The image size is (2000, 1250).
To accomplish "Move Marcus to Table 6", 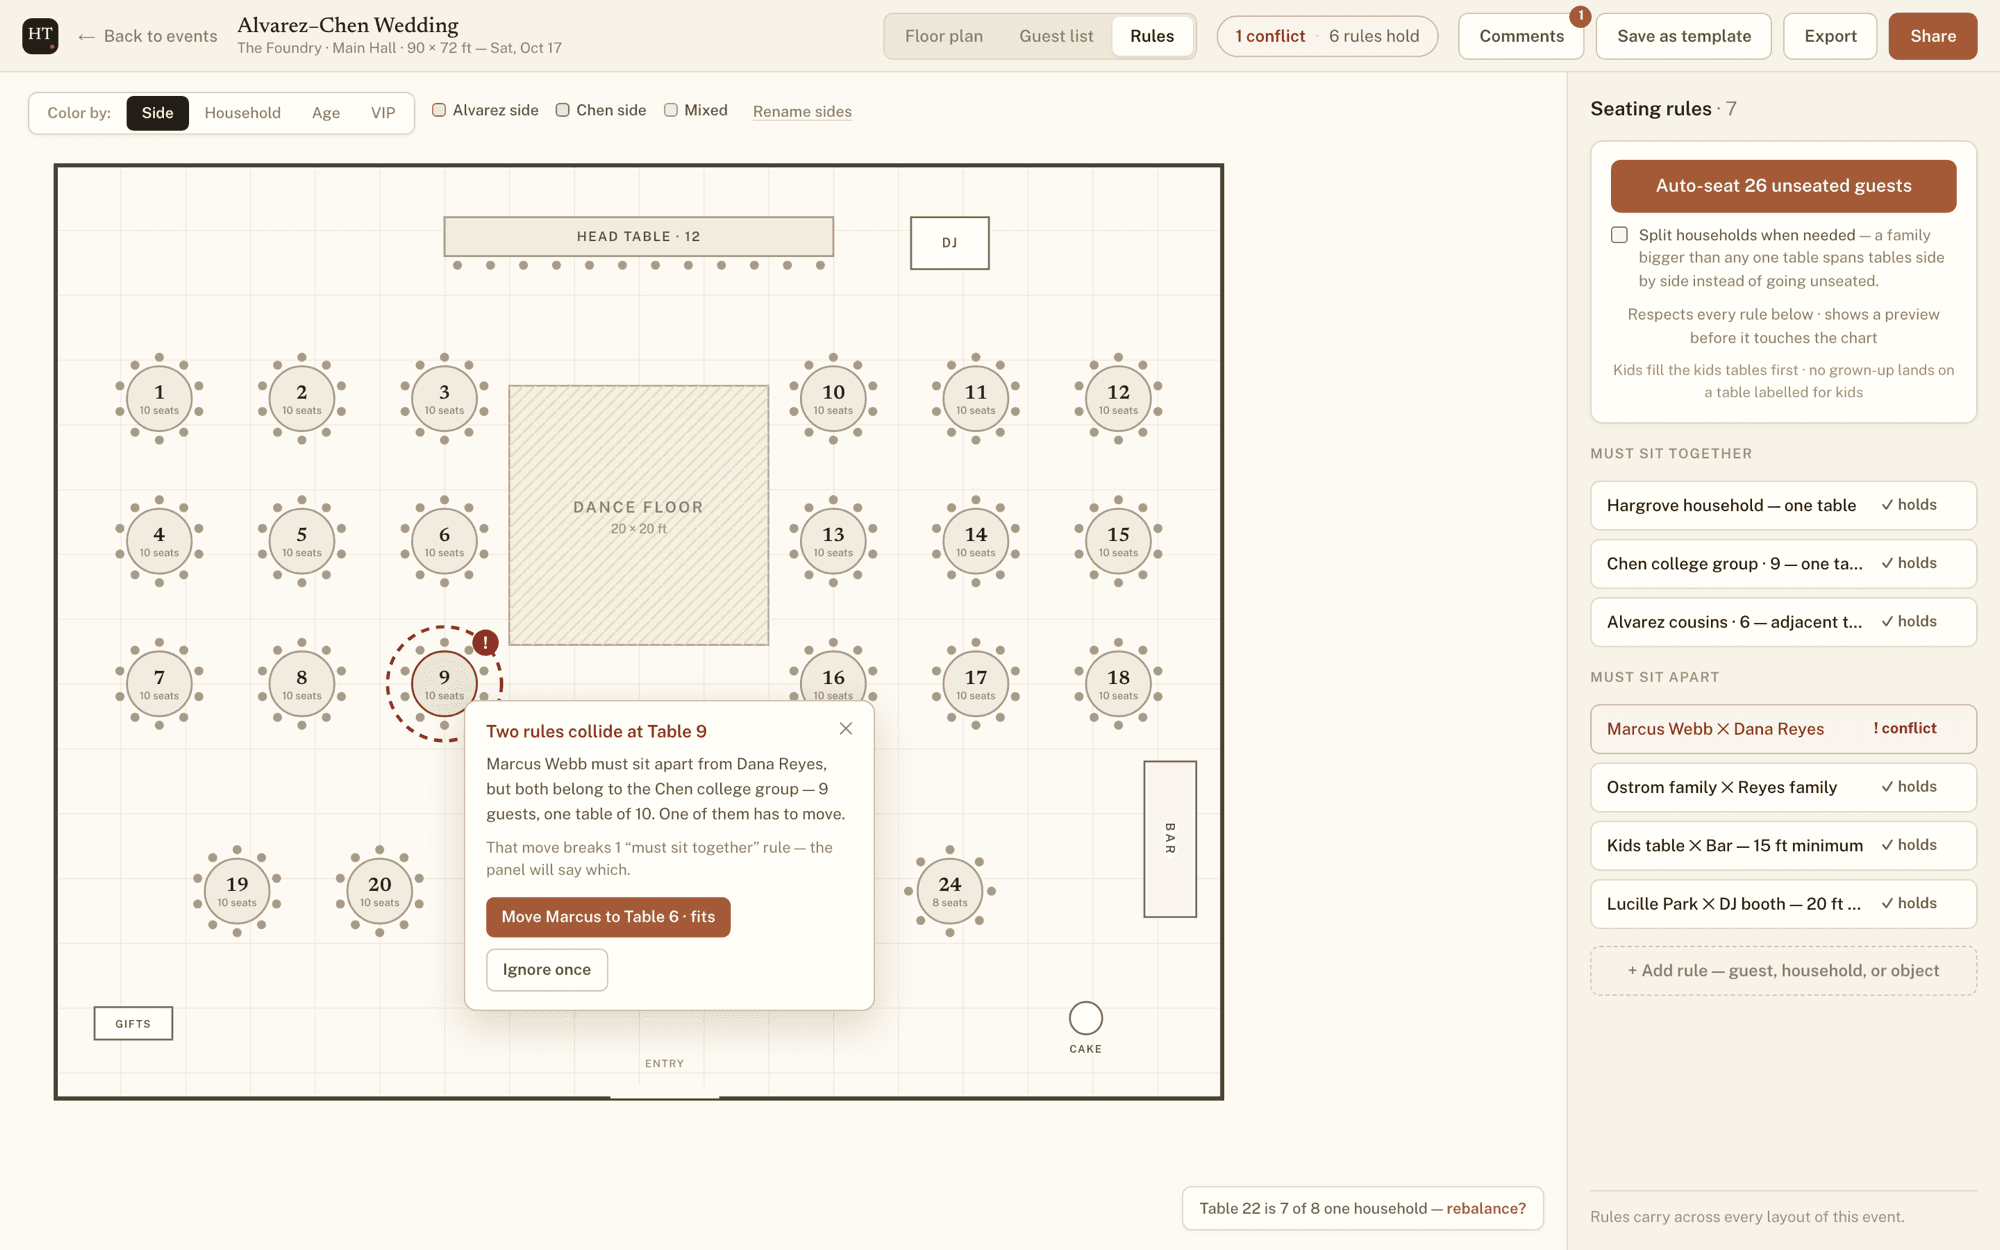I will click(608, 917).
